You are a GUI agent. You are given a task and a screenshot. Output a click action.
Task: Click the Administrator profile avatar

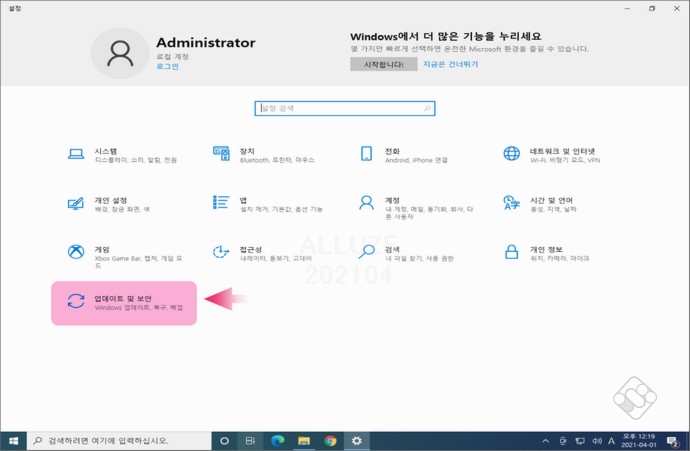coord(120,53)
